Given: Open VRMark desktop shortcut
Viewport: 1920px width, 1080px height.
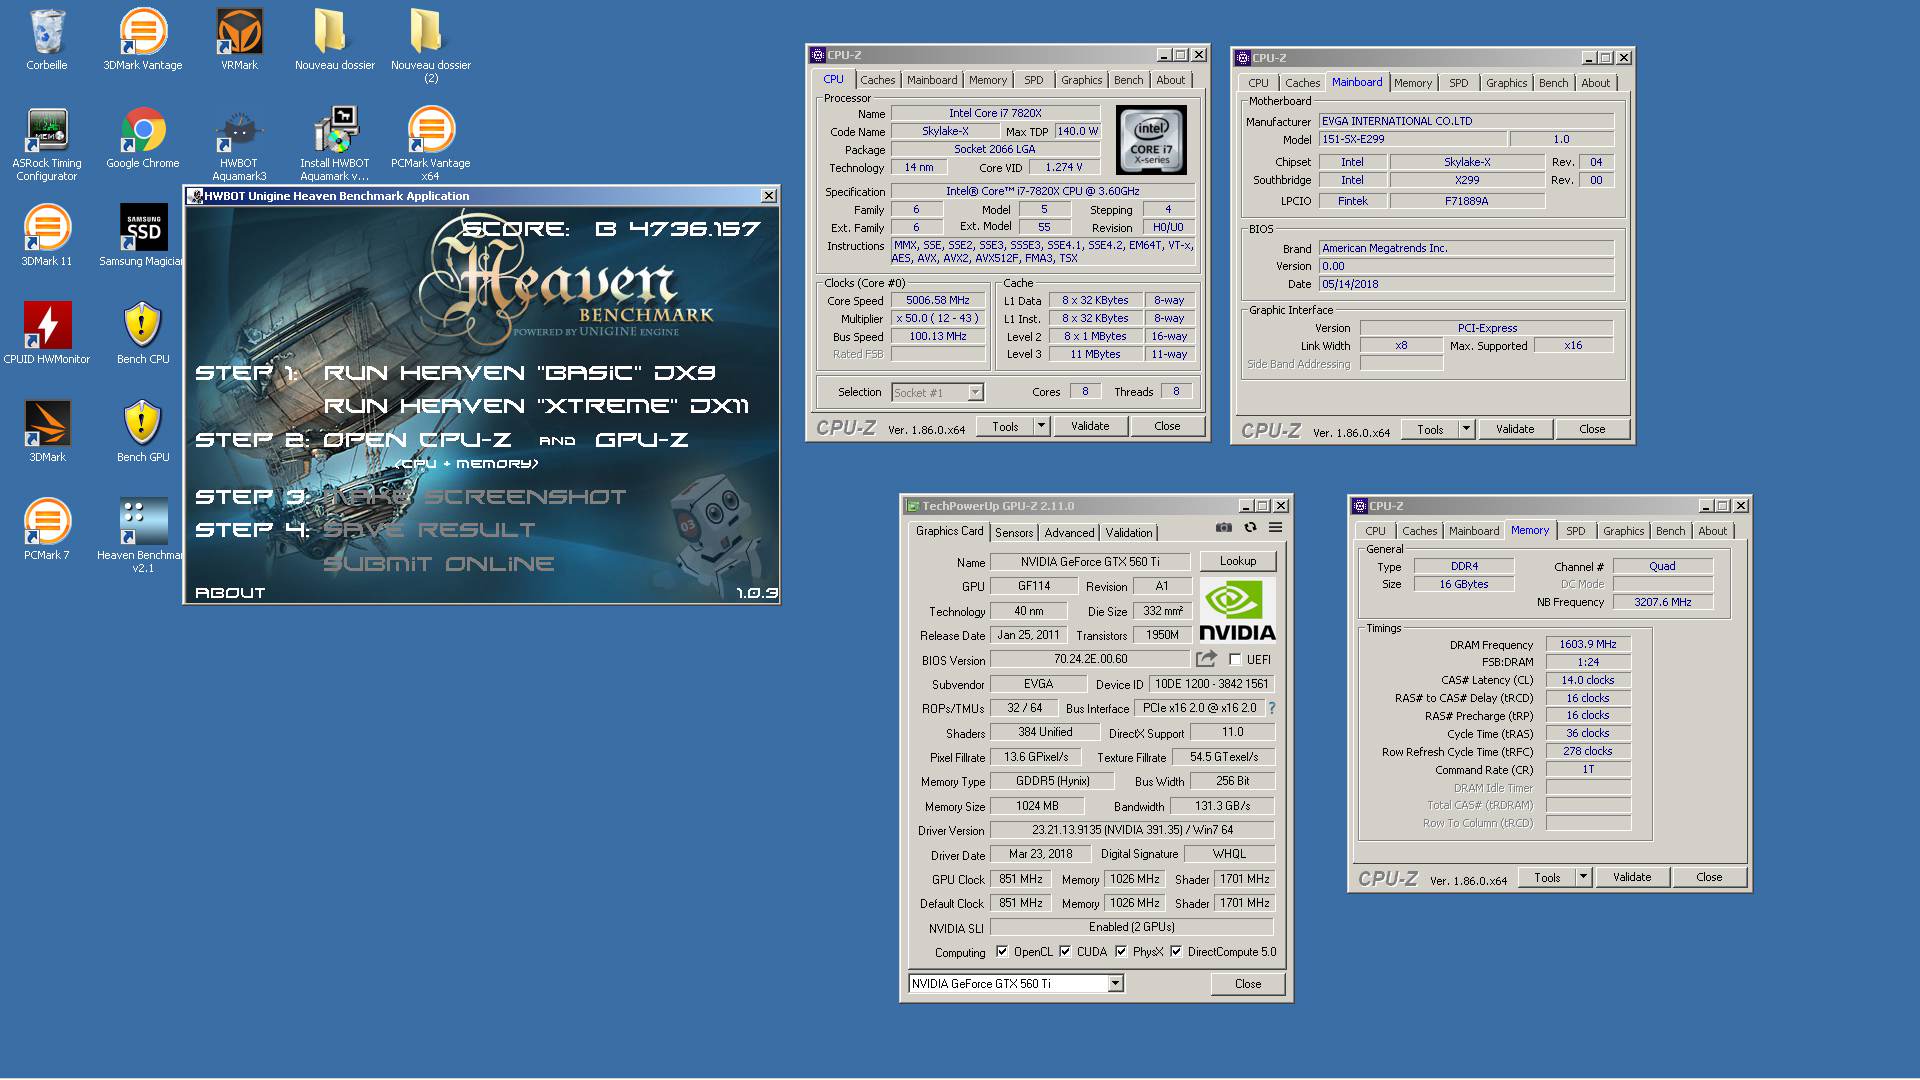Looking at the screenshot, I should click(x=239, y=40).
